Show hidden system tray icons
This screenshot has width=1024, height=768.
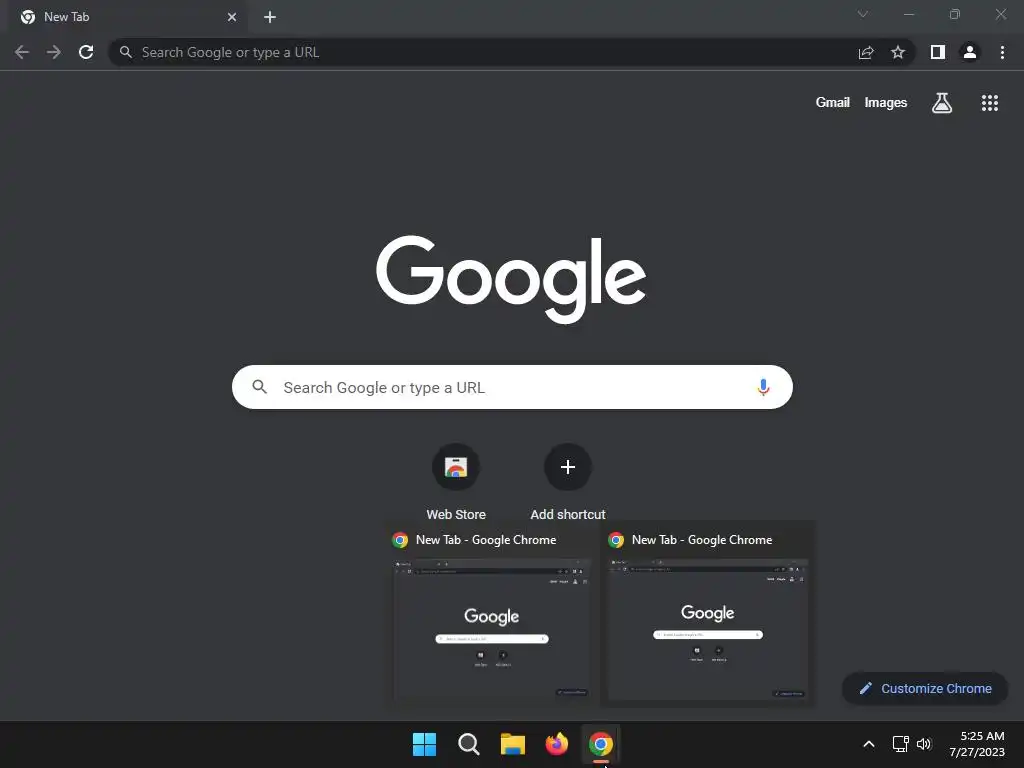point(869,744)
